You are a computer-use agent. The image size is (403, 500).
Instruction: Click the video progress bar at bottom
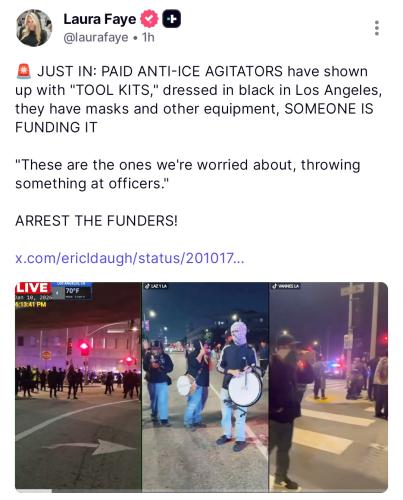pyautogui.click(x=202, y=491)
